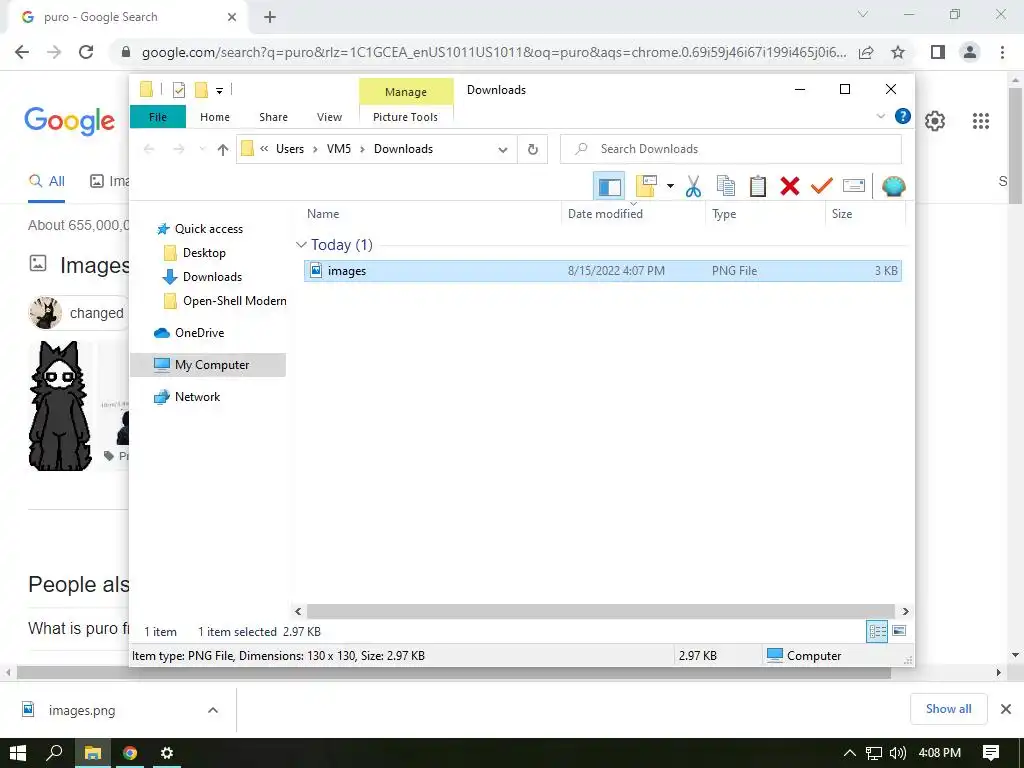1024x768 pixels.
Task: Open Google quick settings gear
Action: [935, 121]
